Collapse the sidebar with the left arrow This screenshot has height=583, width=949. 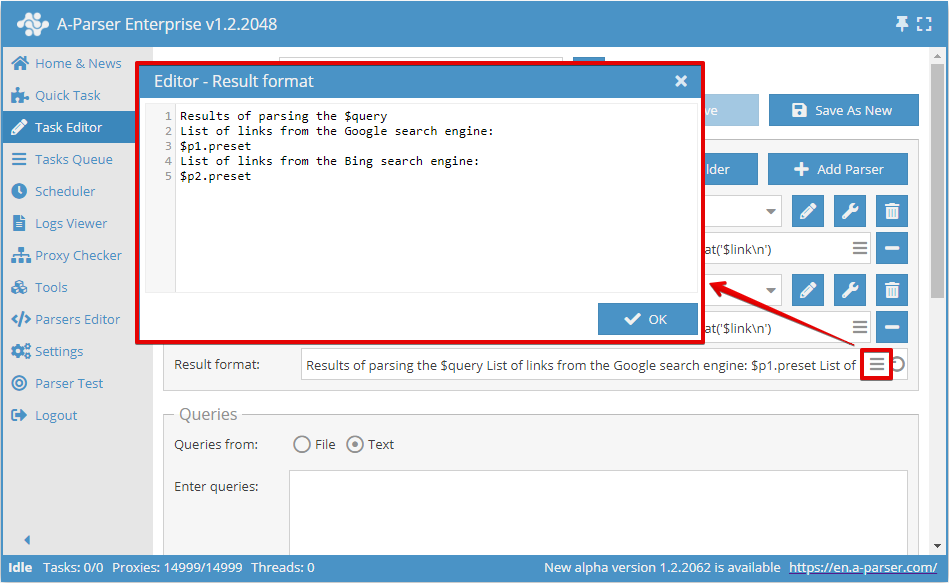coord(27,540)
